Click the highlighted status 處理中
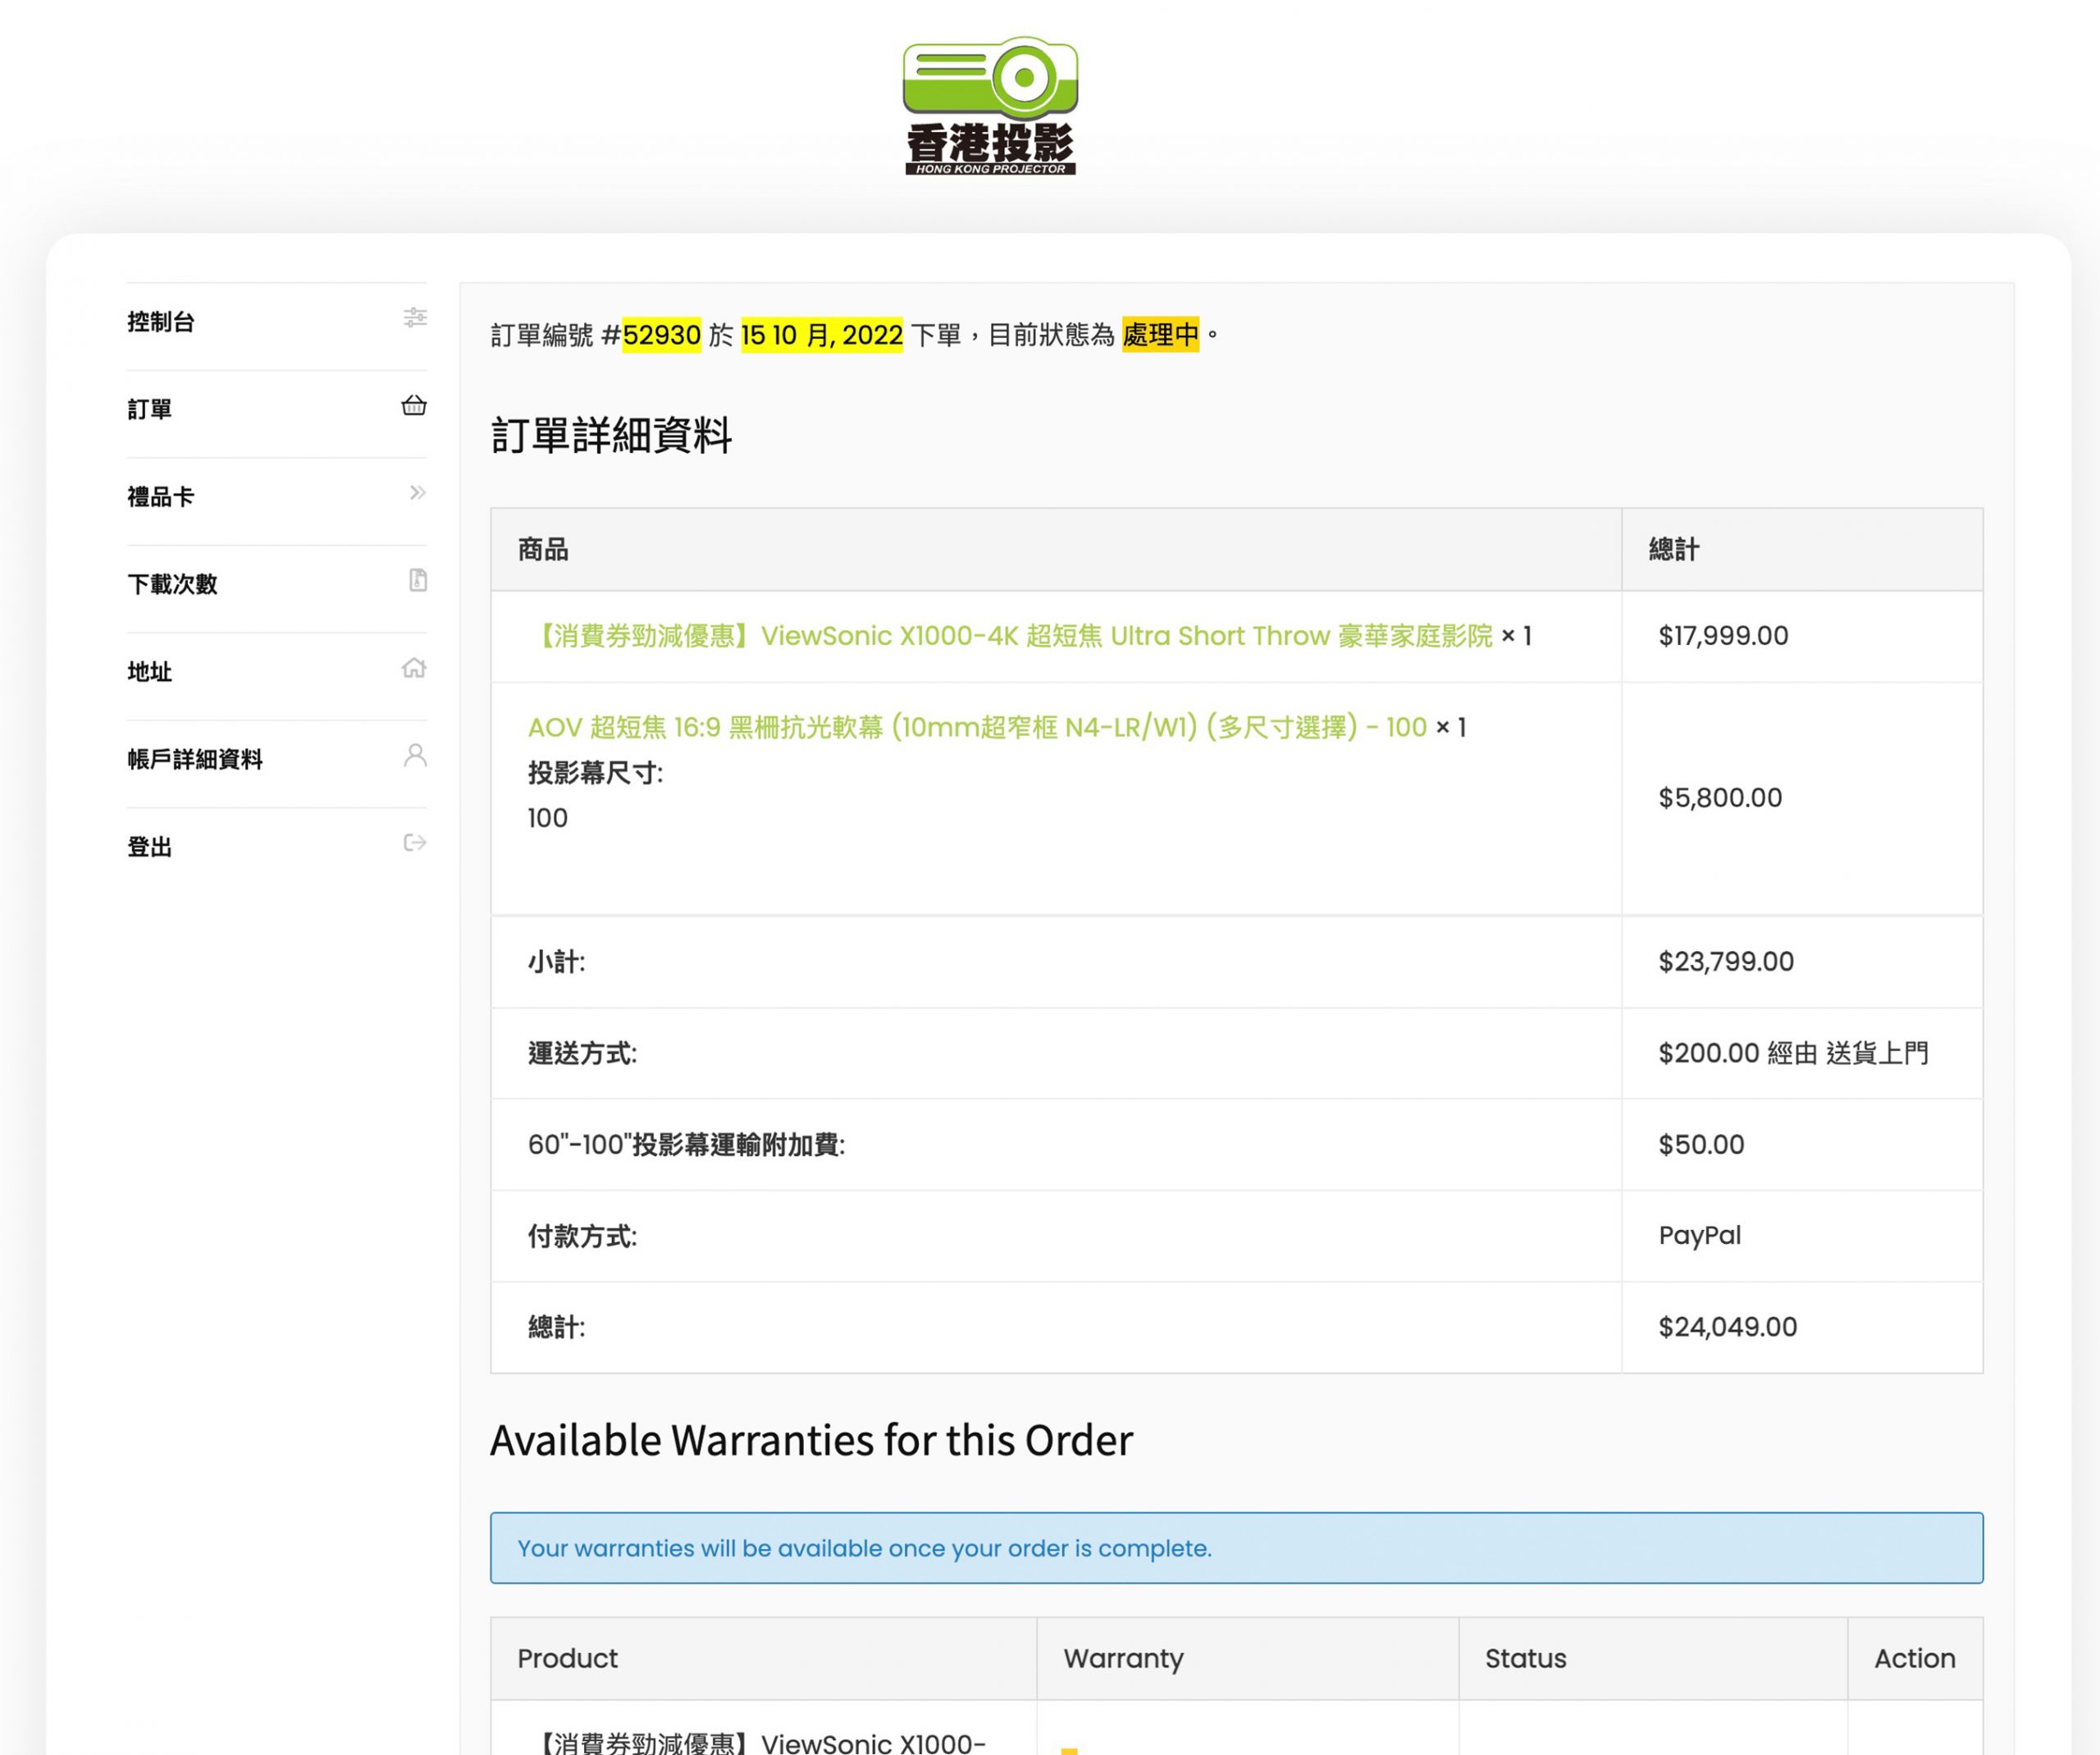The image size is (2100, 1755). tap(1160, 335)
